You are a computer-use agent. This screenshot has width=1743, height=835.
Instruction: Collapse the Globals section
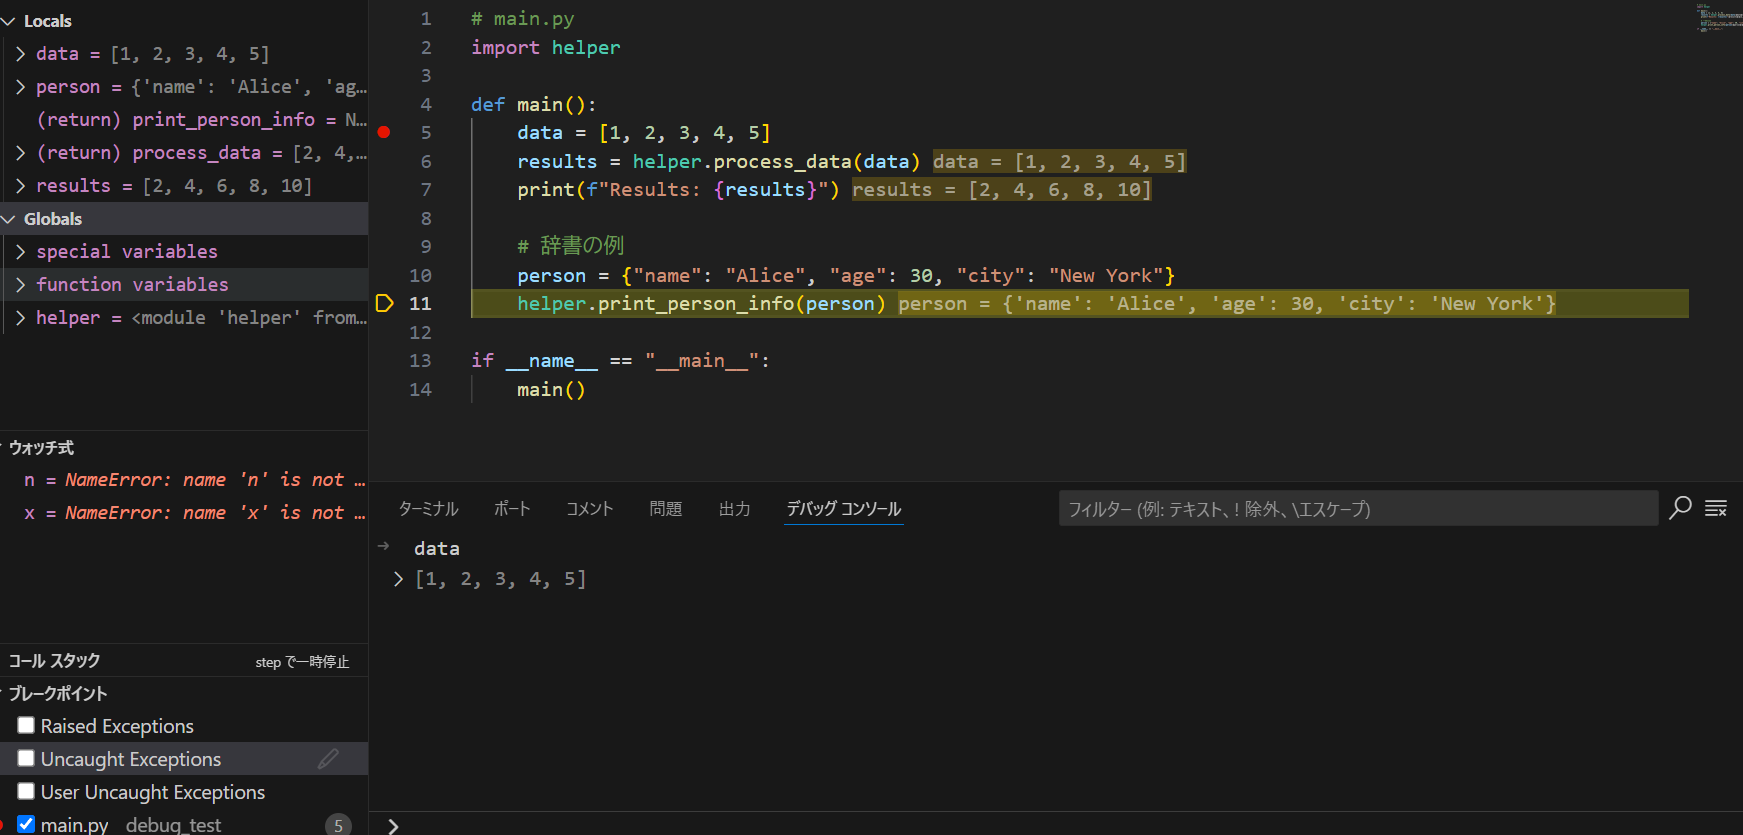9,219
